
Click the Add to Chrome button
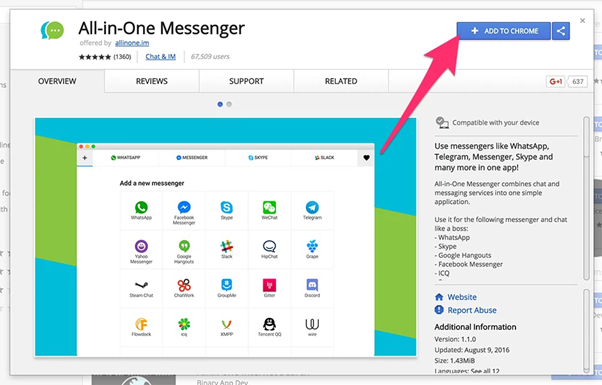(x=504, y=31)
